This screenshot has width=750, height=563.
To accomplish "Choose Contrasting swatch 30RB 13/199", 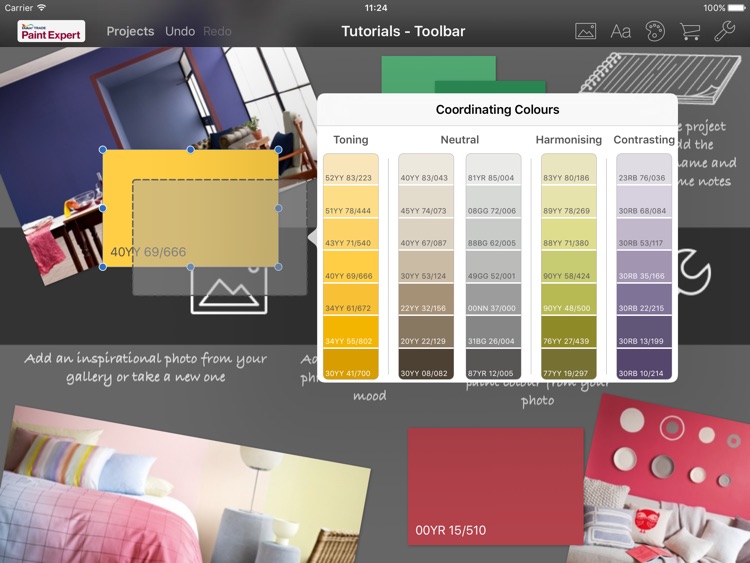I will point(644,332).
